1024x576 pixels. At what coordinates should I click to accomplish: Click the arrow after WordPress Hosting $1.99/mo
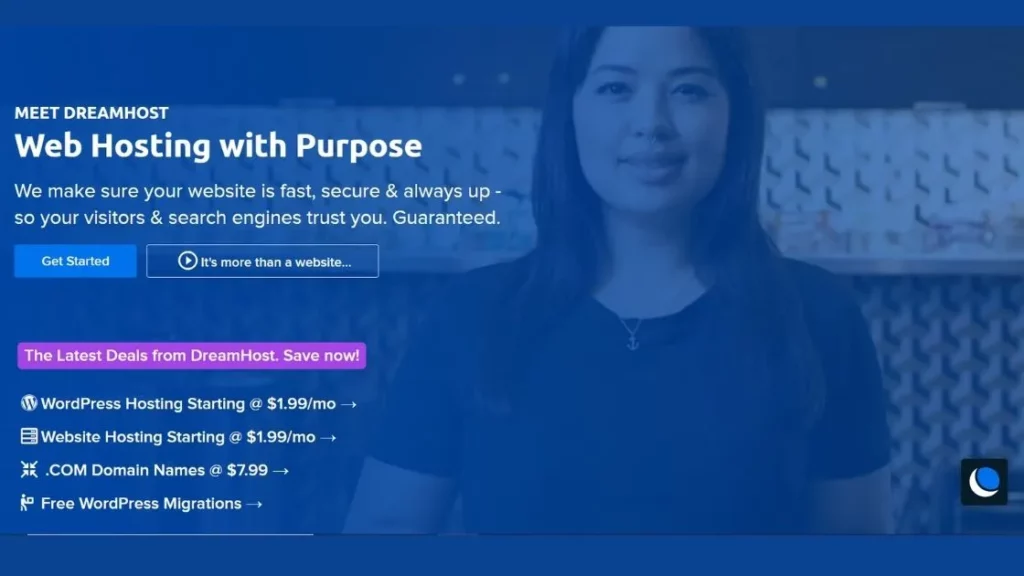[x=349, y=405]
